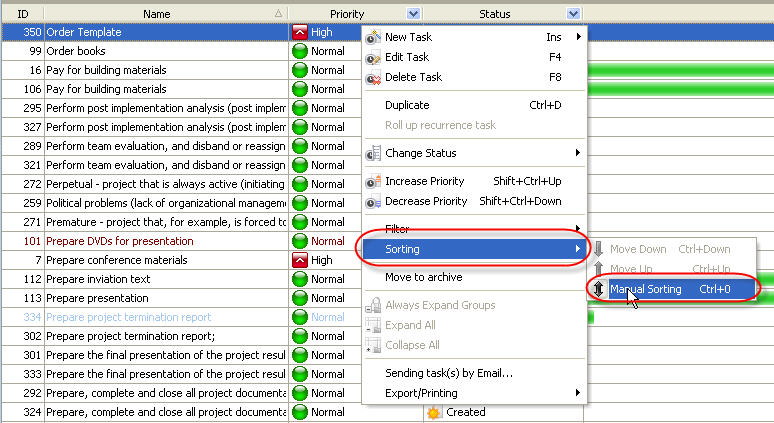Open the Status column filter dropdown
774x423 pixels.
point(573,14)
